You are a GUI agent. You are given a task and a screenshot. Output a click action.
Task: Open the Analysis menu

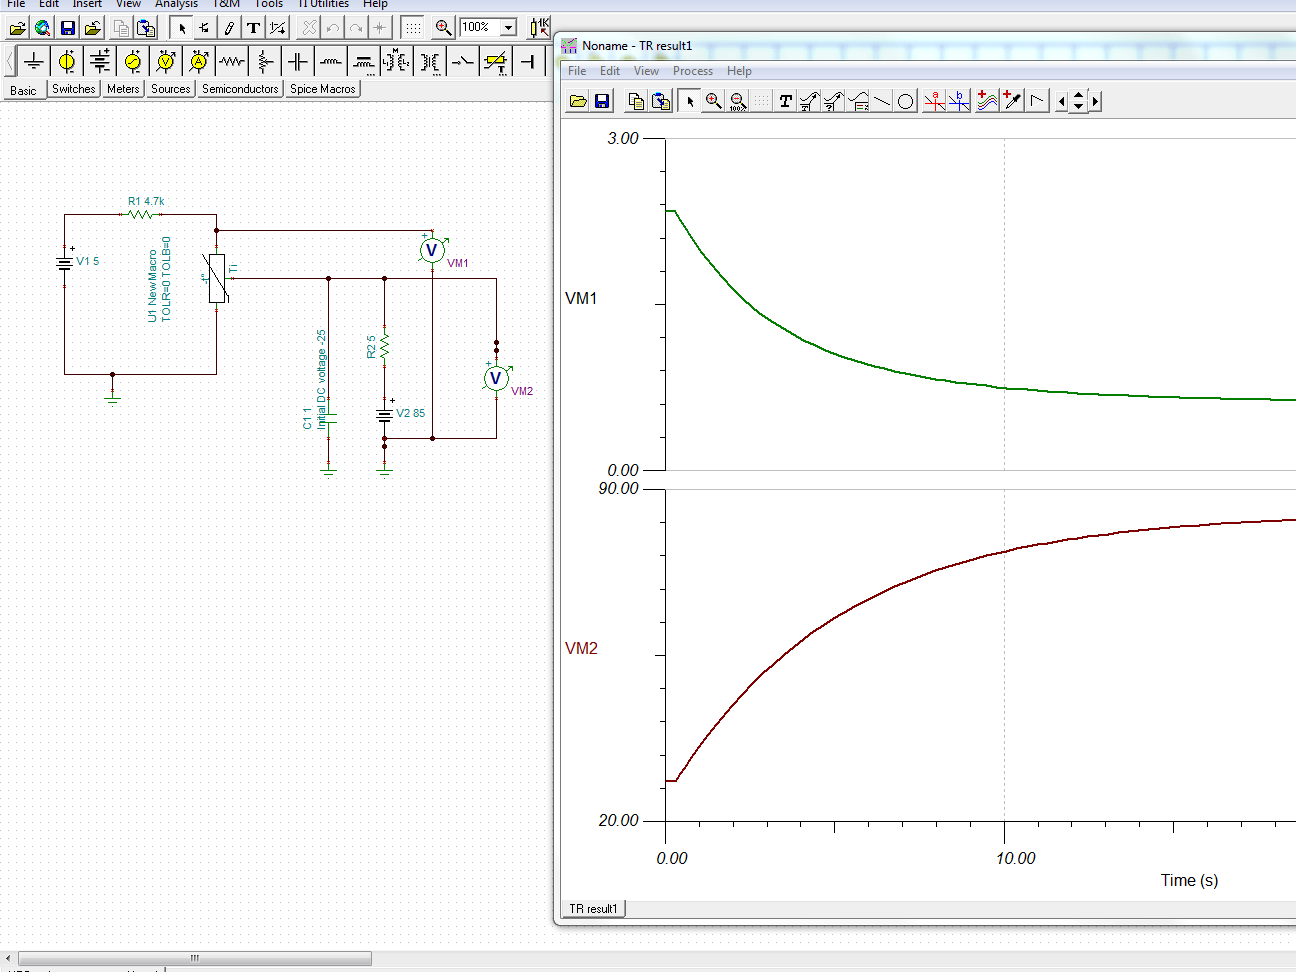point(176,4)
